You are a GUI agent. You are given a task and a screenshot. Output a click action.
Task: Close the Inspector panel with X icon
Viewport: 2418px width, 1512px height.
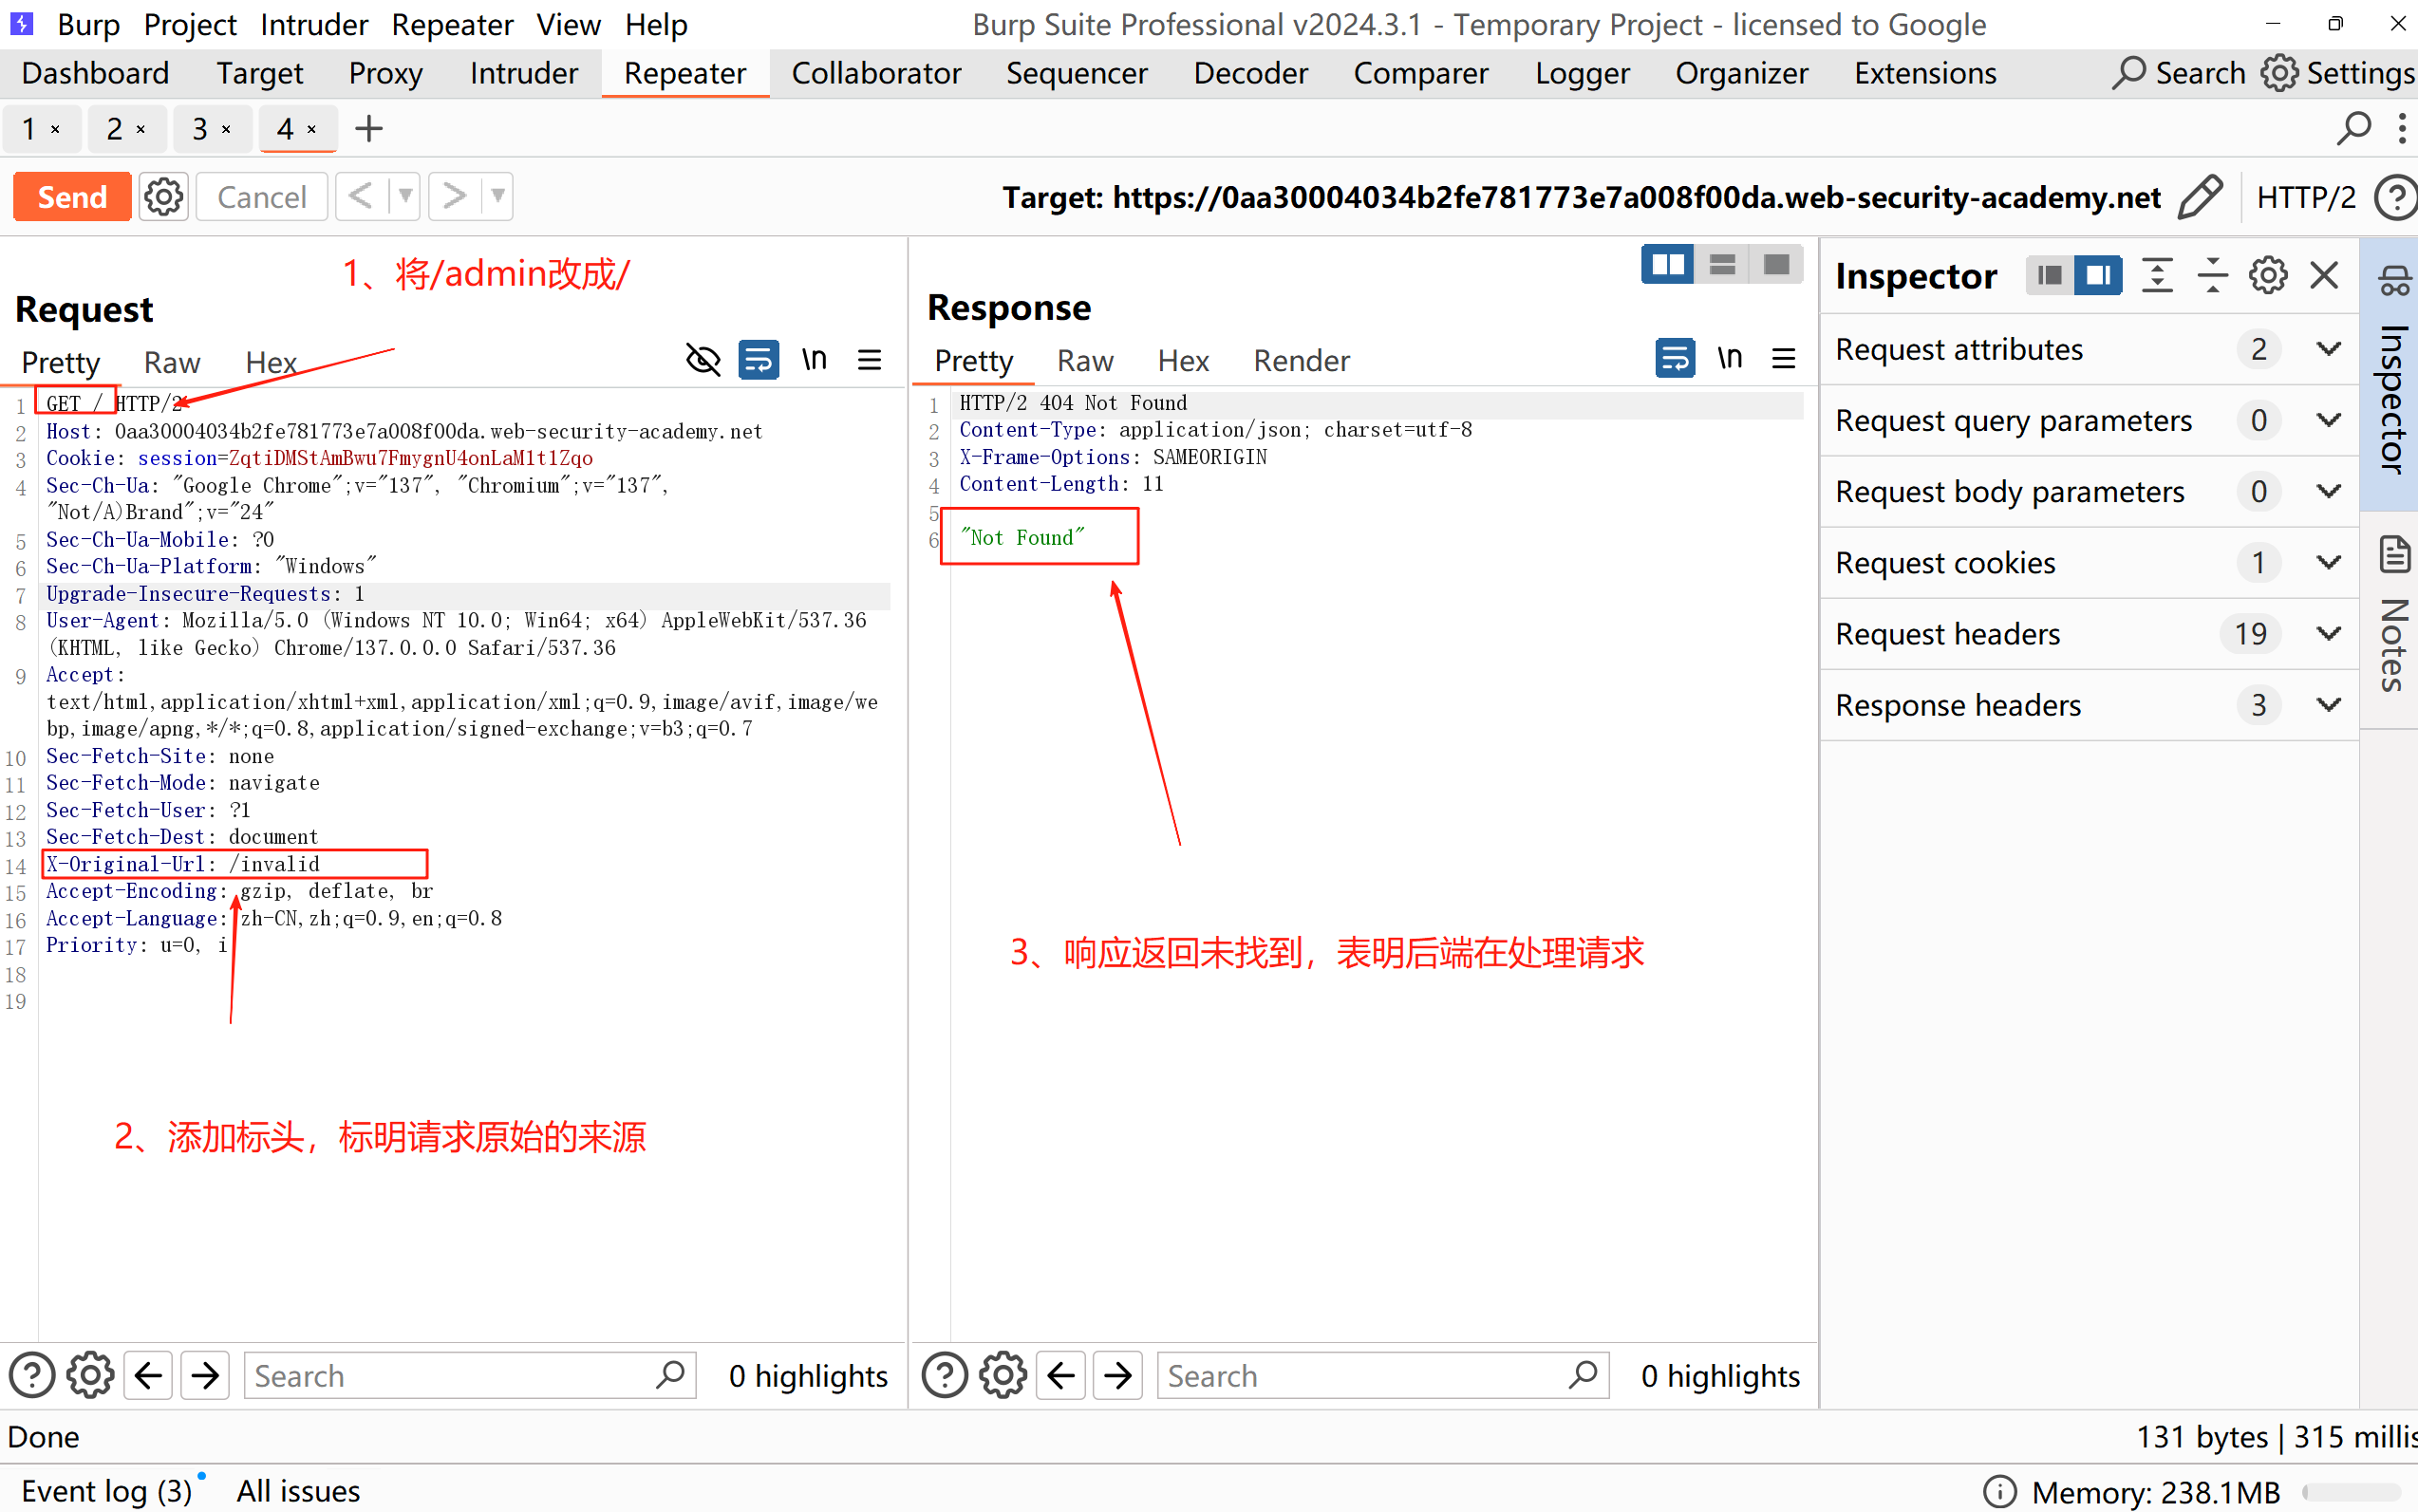2324,275
